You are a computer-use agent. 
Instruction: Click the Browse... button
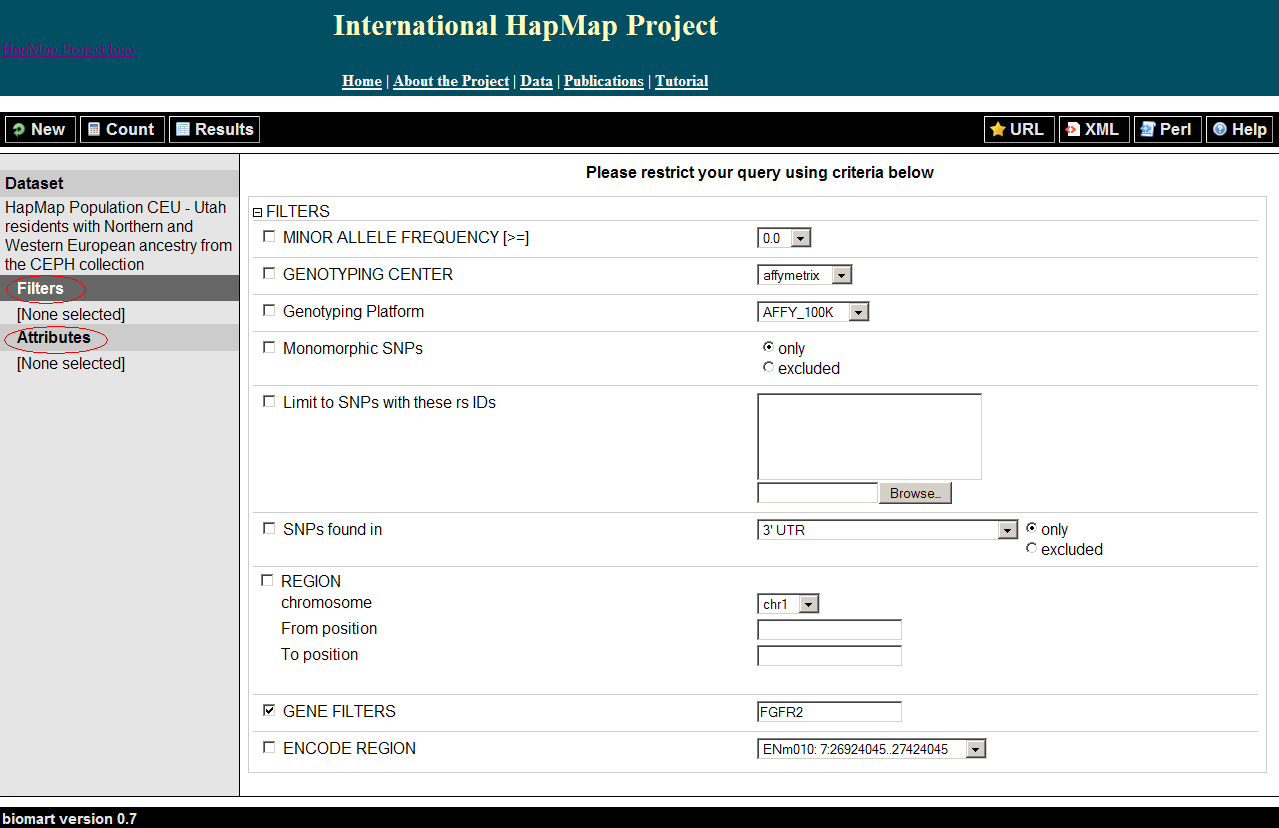click(915, 493)
